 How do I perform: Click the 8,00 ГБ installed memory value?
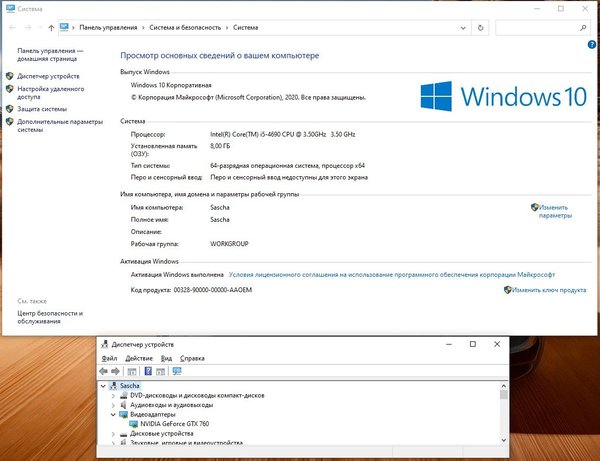tap(220, 146)
